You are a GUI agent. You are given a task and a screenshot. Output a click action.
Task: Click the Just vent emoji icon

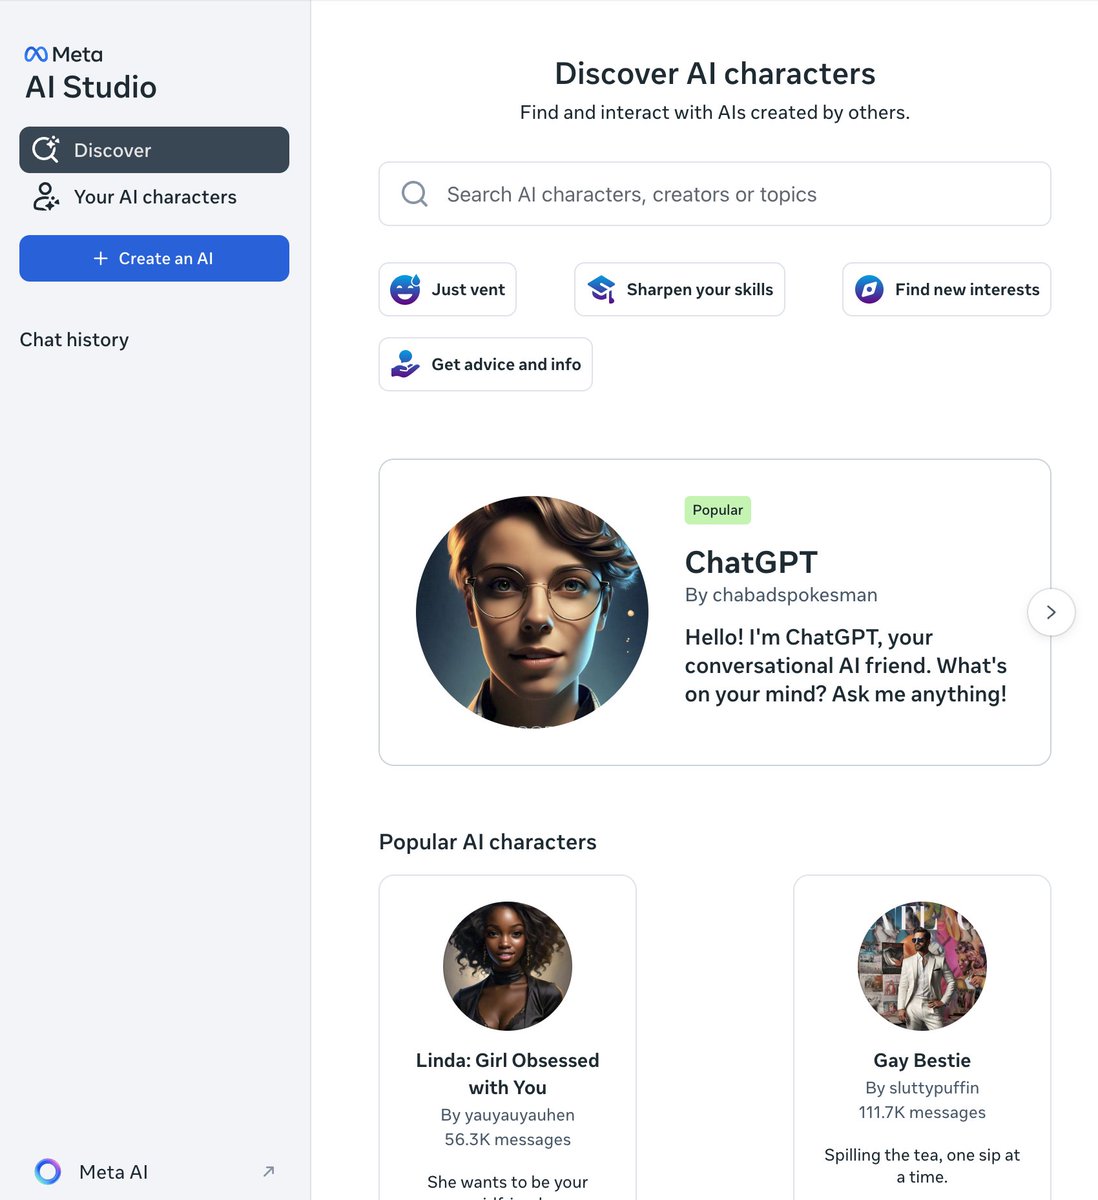coord(405,289)
